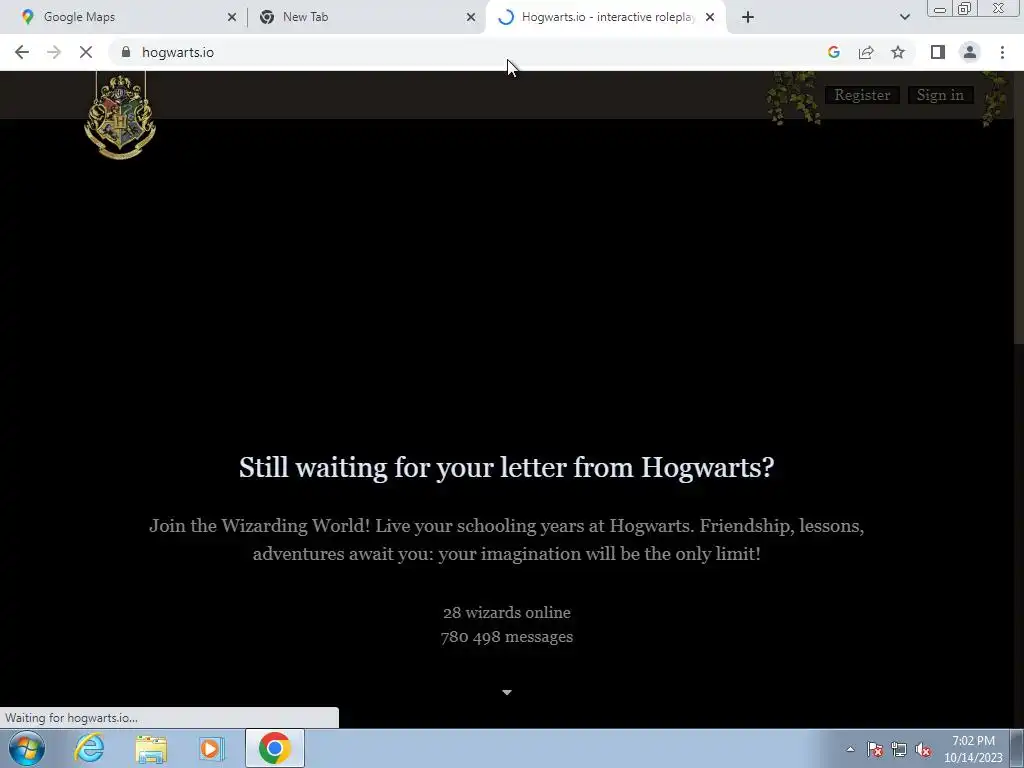Go back with the browser back arrow

[22, 52]
